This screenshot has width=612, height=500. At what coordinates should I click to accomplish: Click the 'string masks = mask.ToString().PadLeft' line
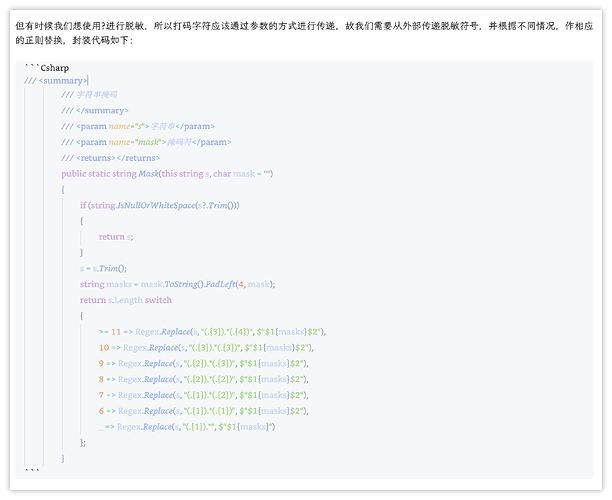click(x=177, y=284)
